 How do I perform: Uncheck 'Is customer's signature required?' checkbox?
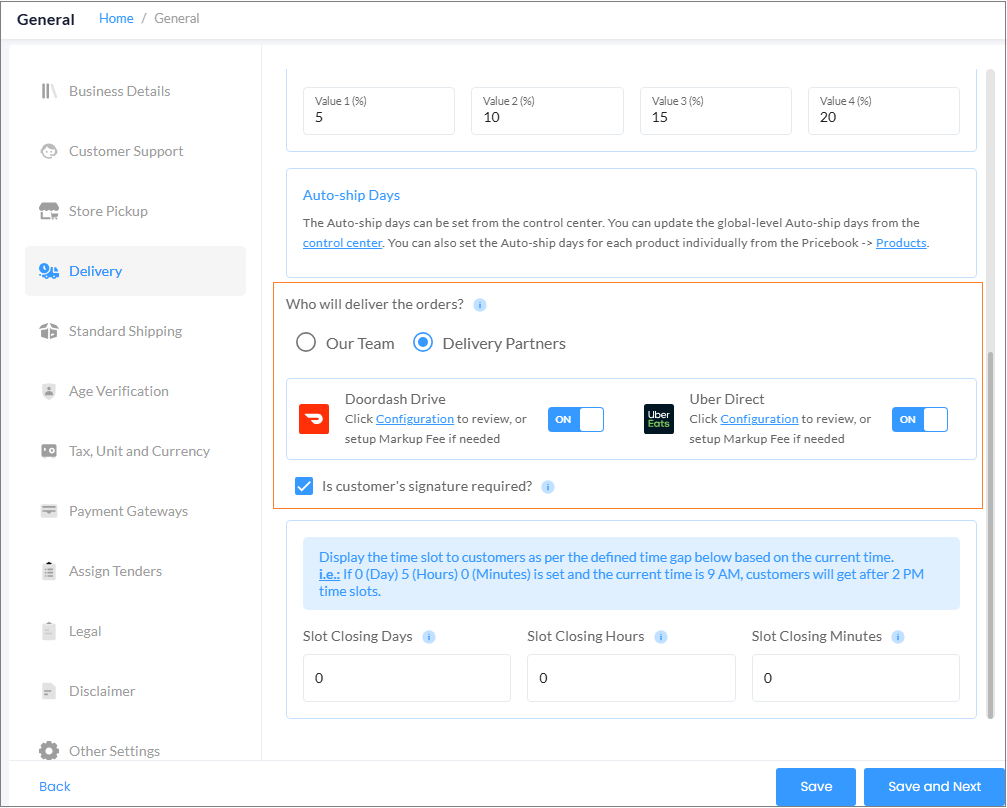(x=304, y=486)
